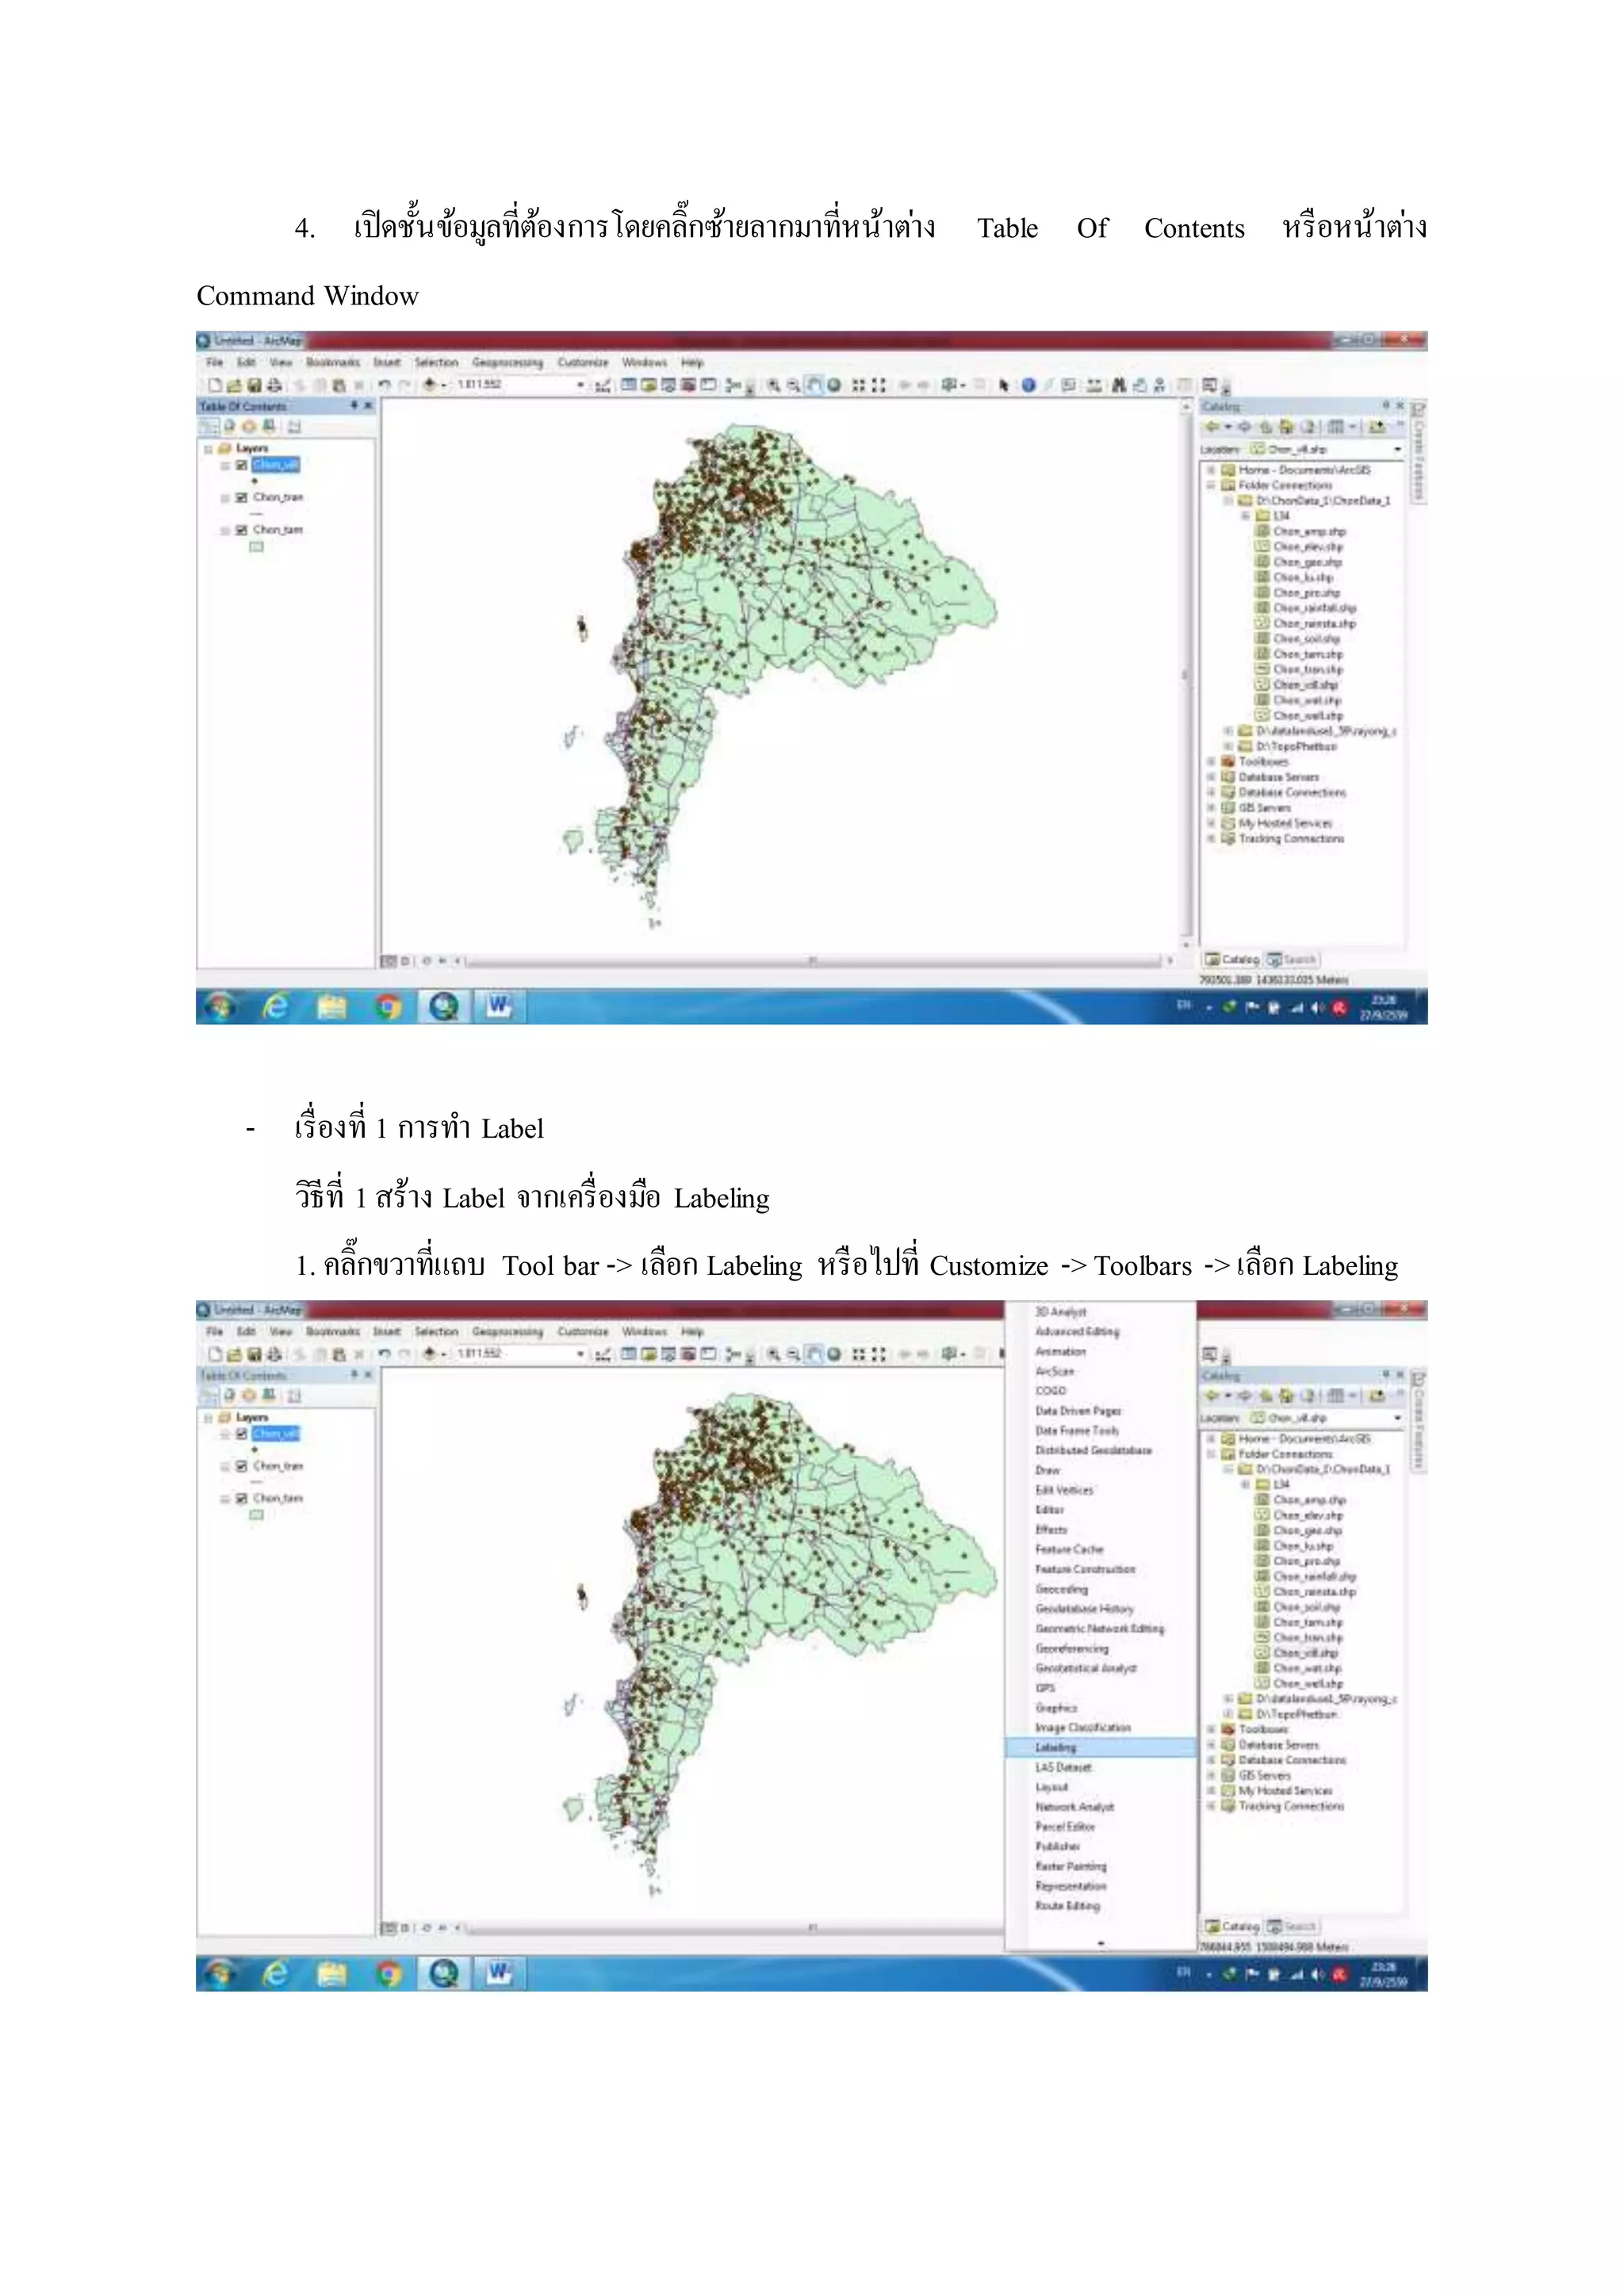Select Labeling in the toolbars popup list
This screenshot has width=1624, height=2296.
pyautogui.click(x=1056, y=1747)
